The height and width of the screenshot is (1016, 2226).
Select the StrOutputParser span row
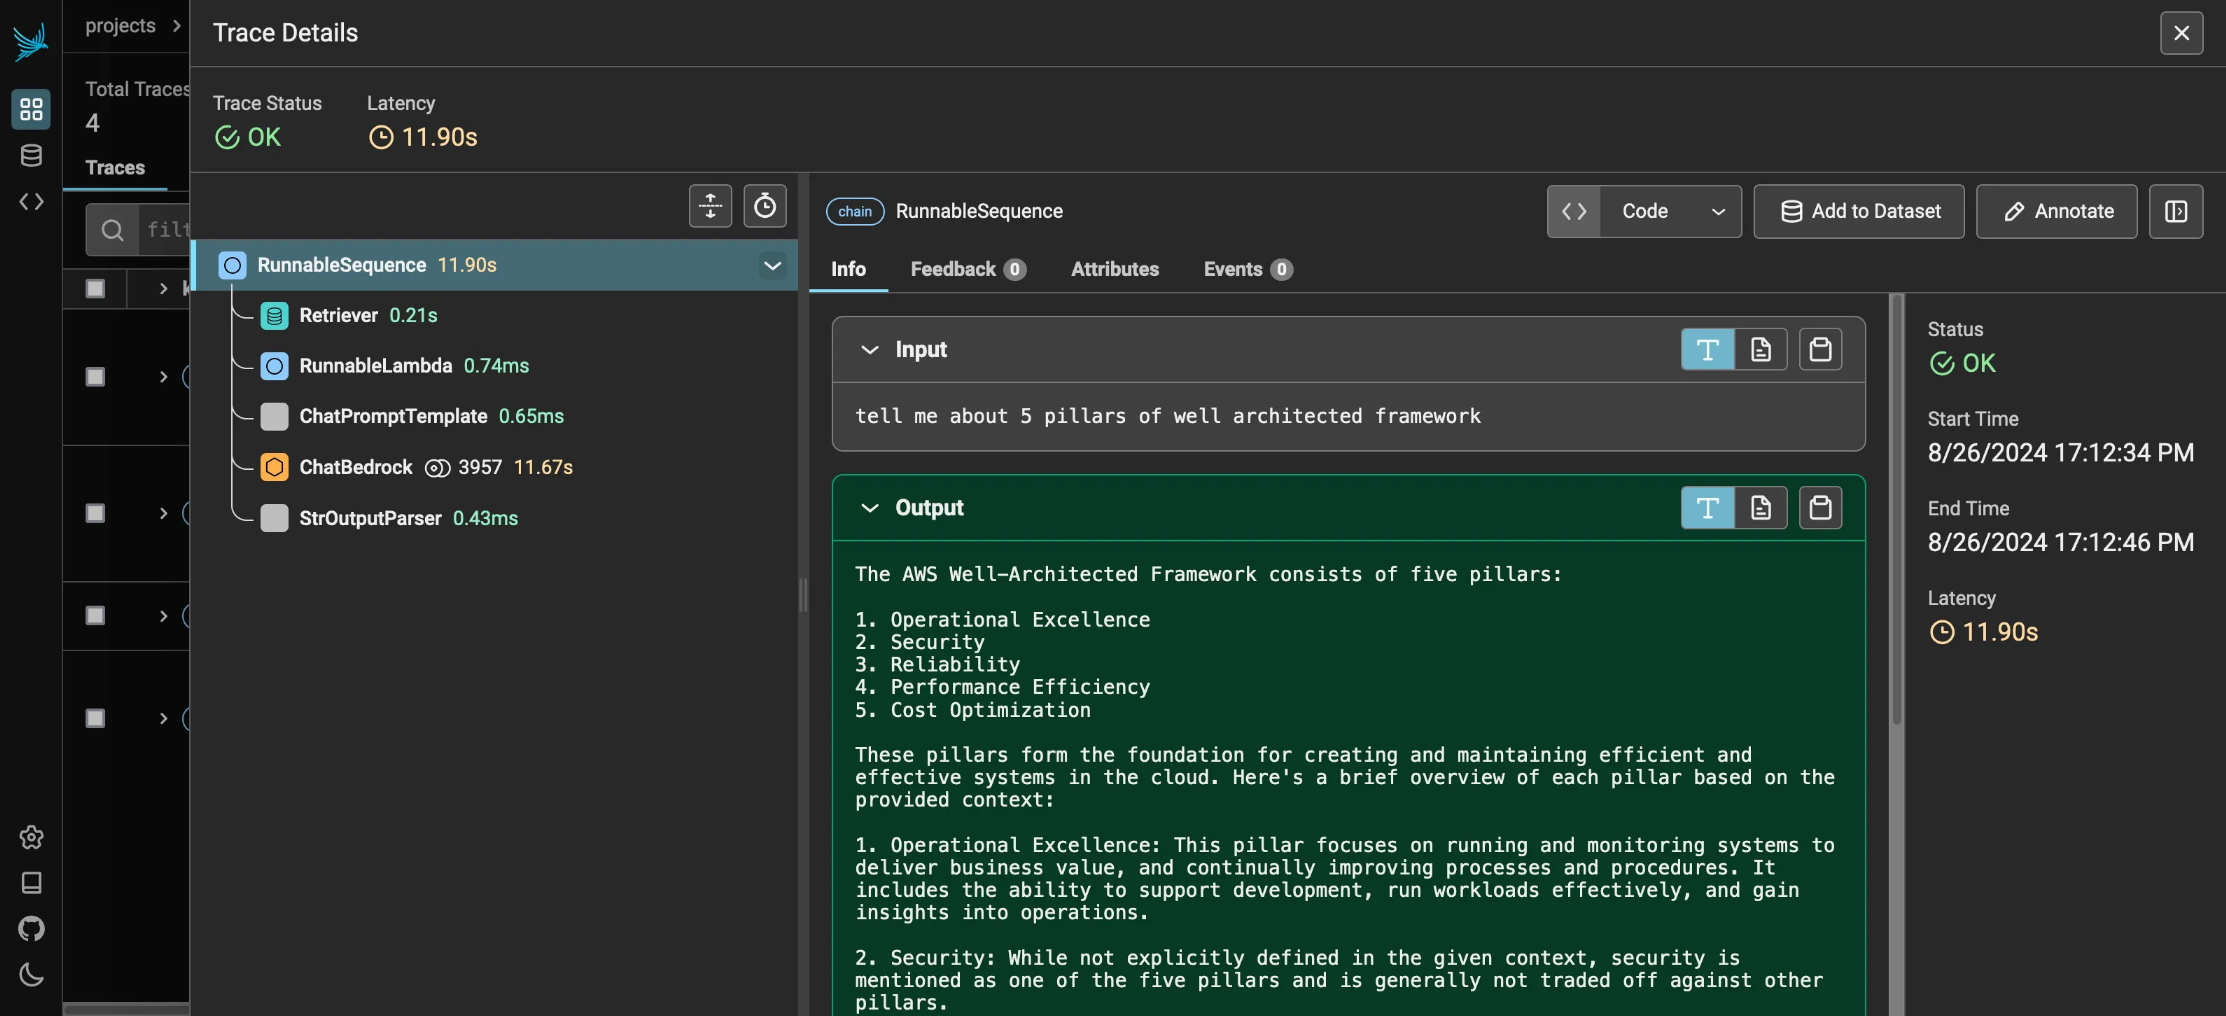point(495,518)
